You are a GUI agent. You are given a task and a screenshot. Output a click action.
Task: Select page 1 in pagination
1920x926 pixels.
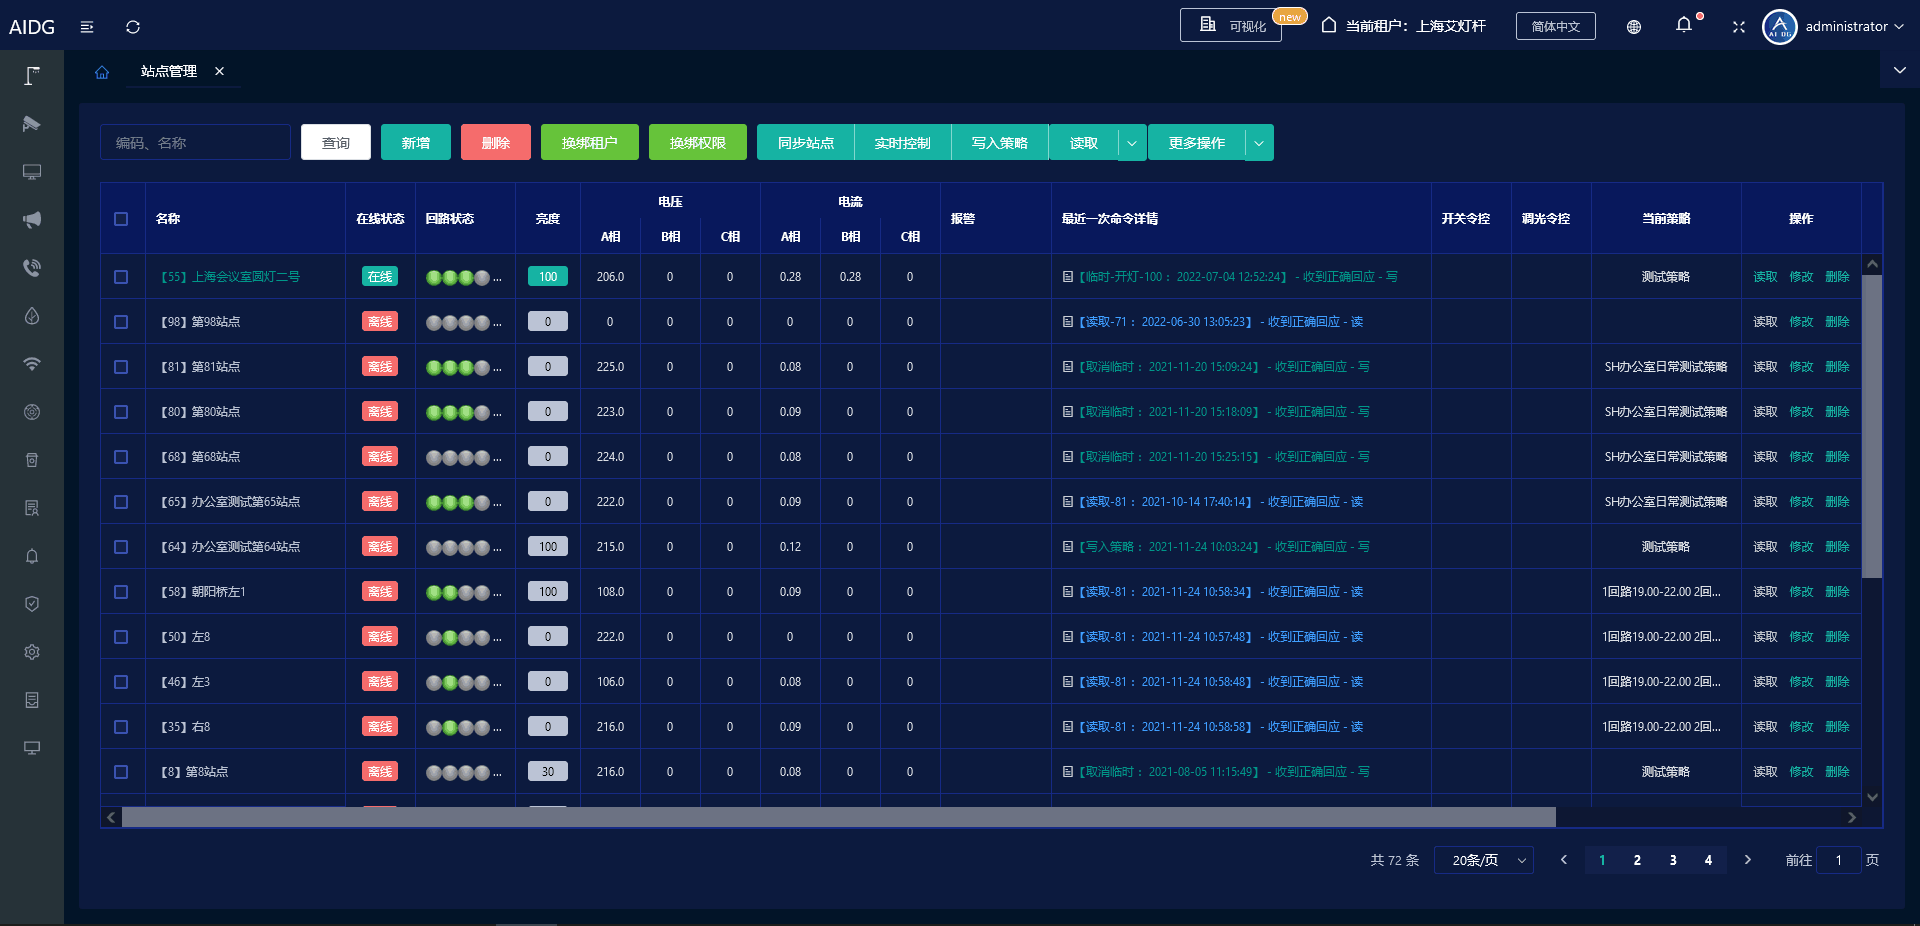point(1602,860)
